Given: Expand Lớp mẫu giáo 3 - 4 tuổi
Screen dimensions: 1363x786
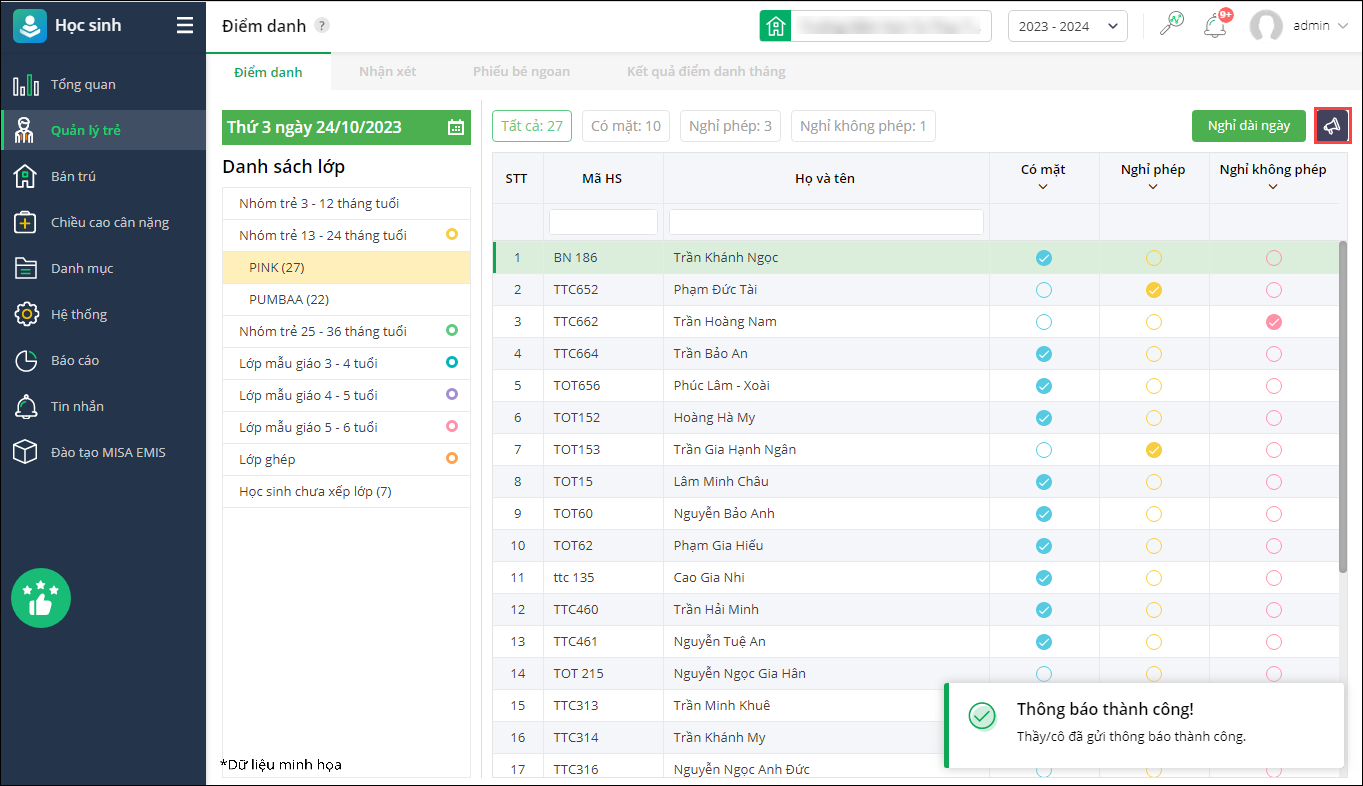Looking at the screenshot, I should point(346,364).
